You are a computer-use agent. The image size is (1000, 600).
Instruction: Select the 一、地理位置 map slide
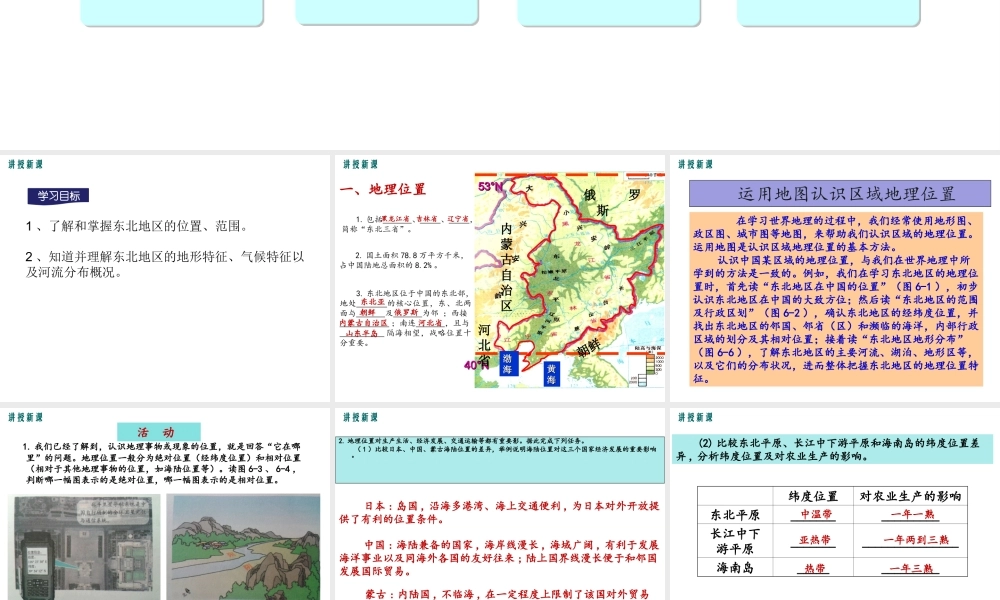point(499,277)
